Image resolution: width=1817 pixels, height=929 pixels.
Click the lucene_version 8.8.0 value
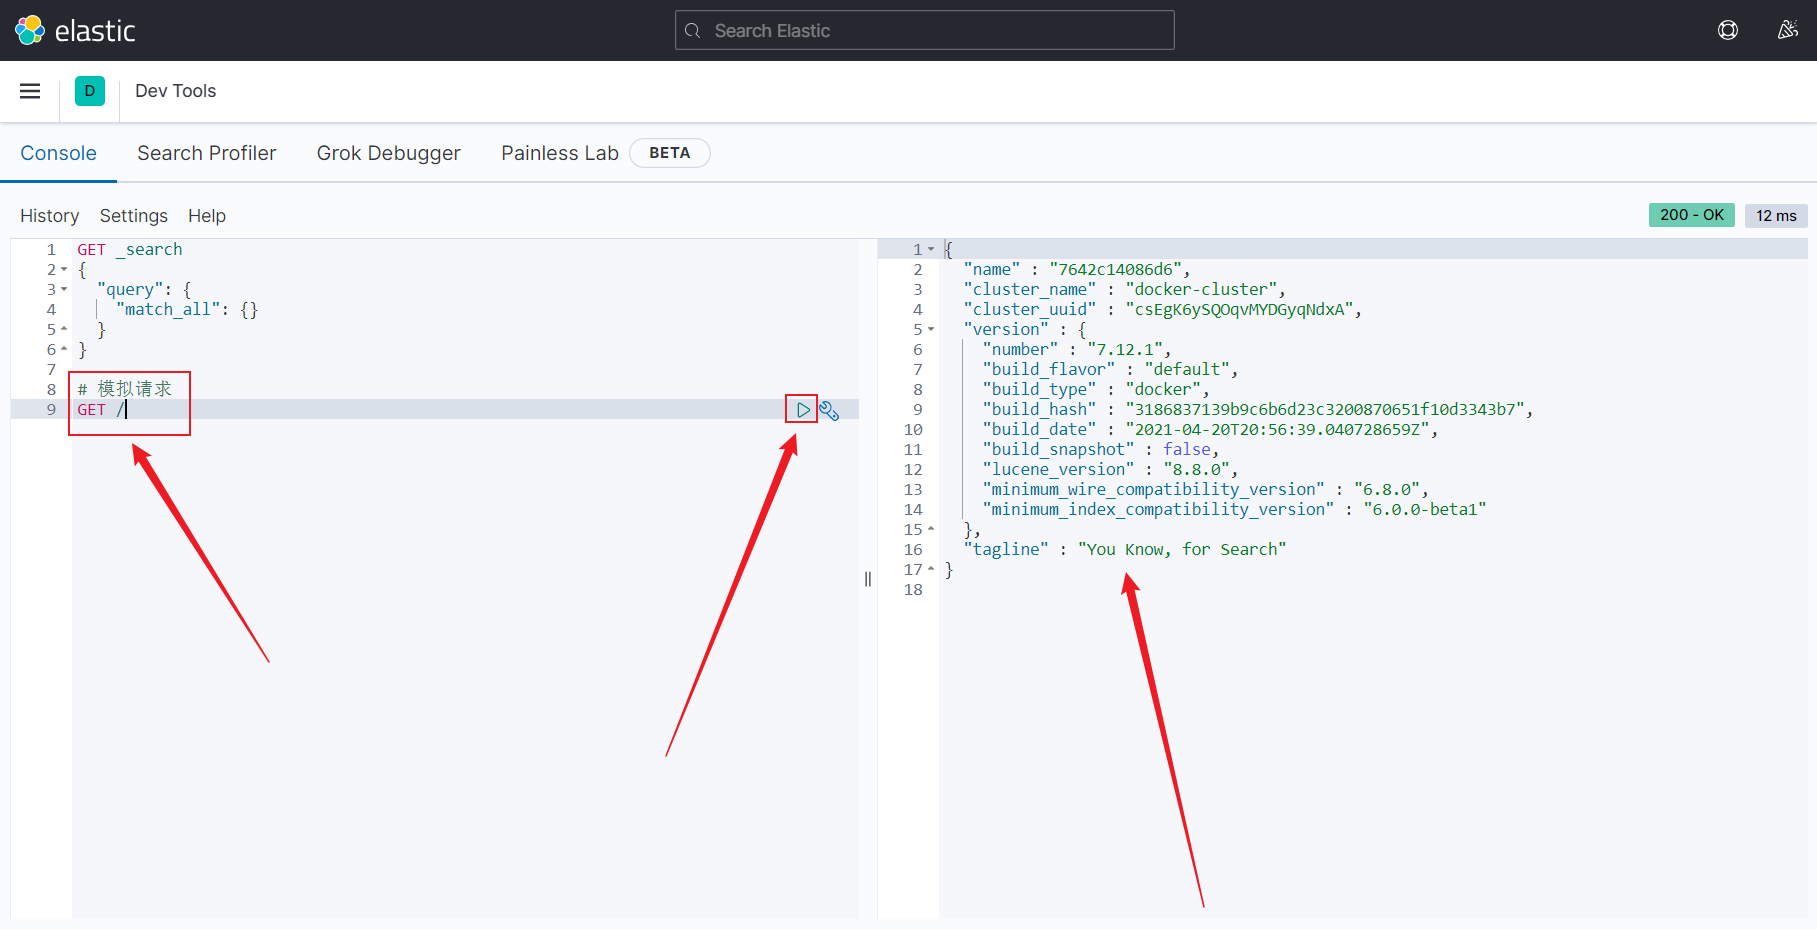[1197, 469]
